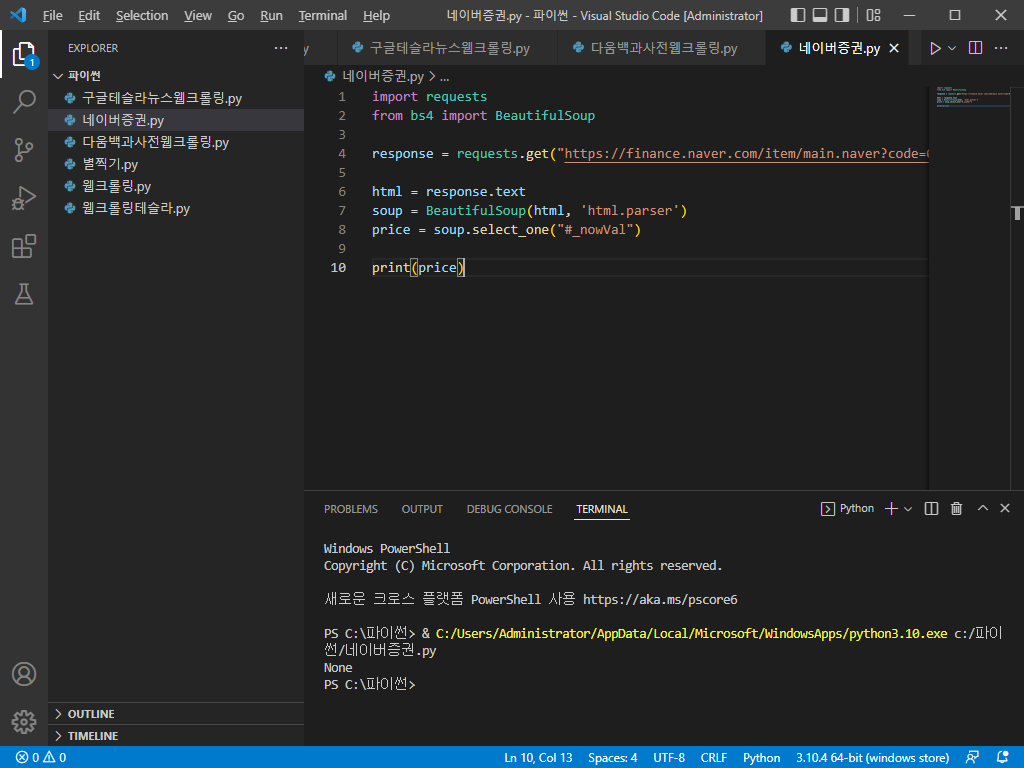
Task: Add a new terminal with plus icon
Action: 891,509
